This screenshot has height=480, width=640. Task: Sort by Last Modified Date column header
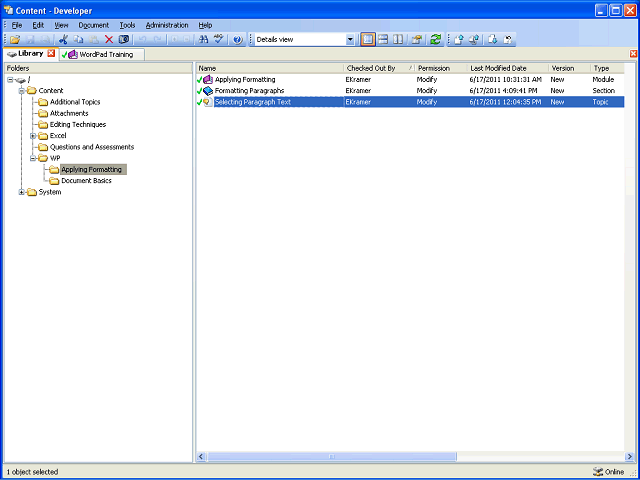click(x=508, y=68)
